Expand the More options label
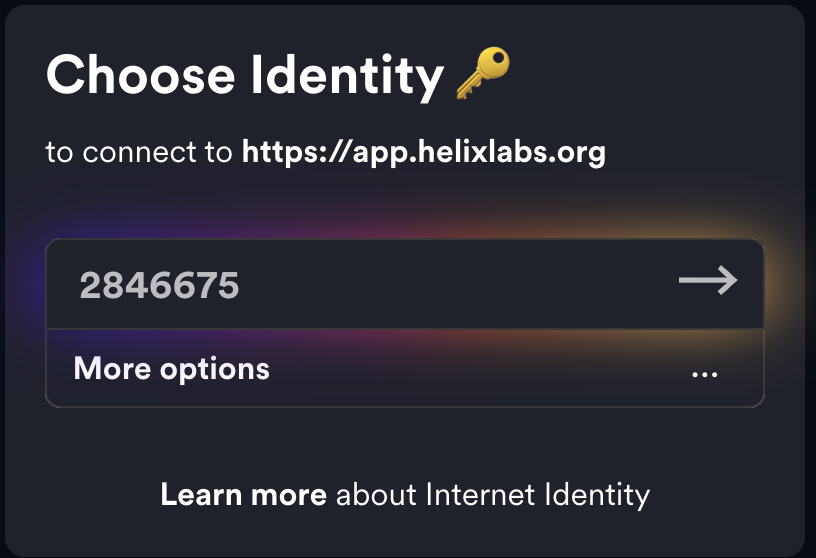The width and height of the screenshot is (816, 558). pos(172,368)
